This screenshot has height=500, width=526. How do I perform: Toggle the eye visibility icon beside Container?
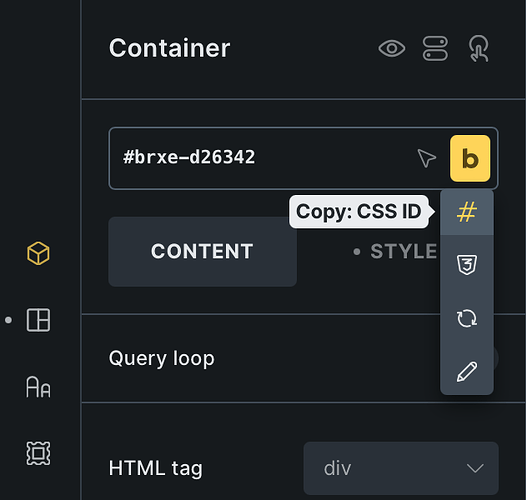(x=391, y=49)
